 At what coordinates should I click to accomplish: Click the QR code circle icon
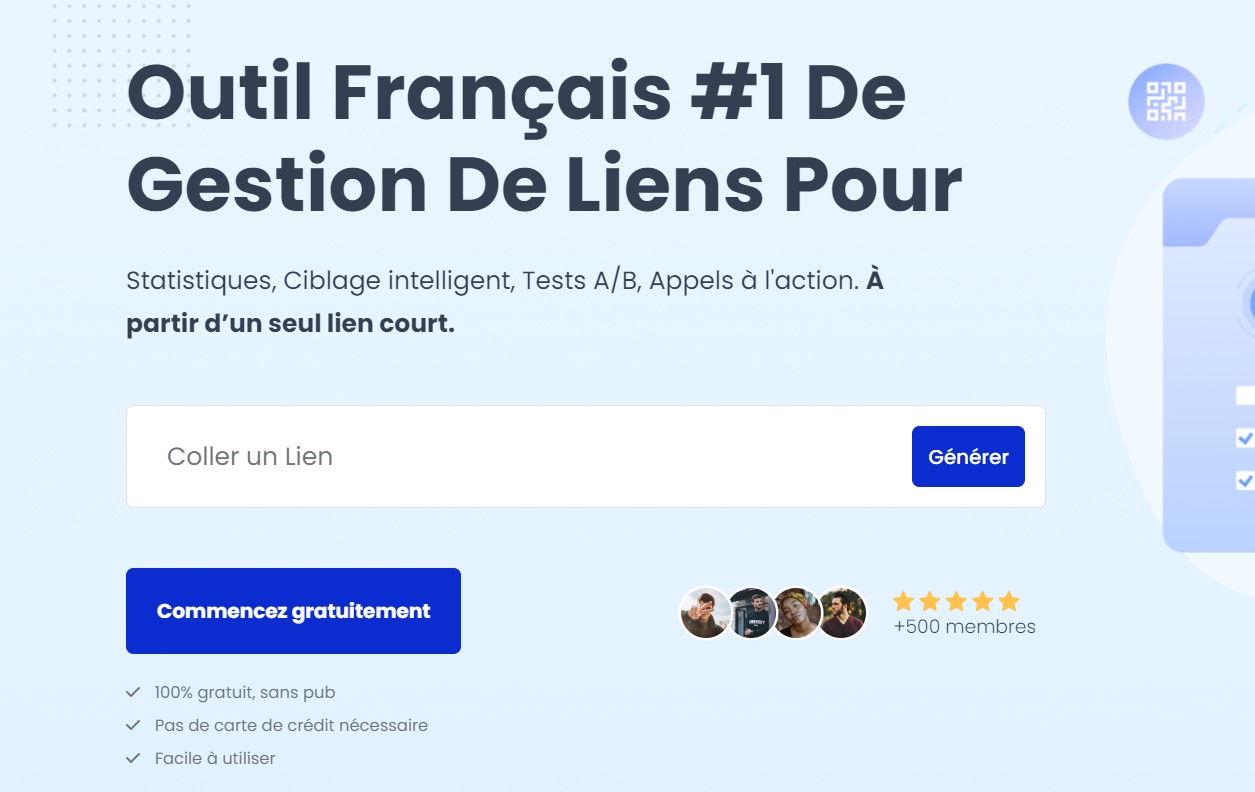(x=1166, y=101)
